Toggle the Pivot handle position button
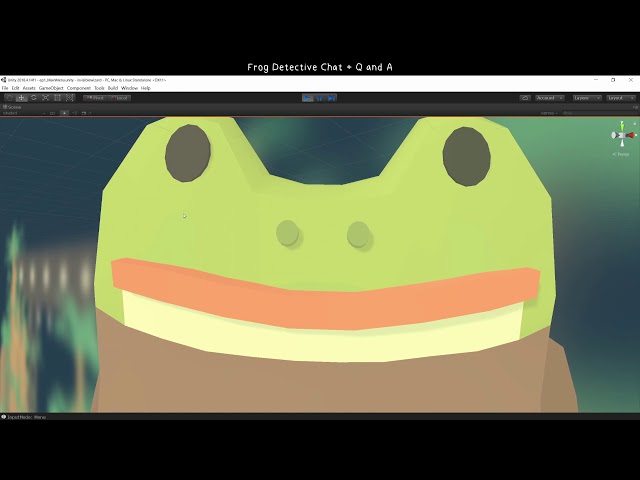 (95, 98)
